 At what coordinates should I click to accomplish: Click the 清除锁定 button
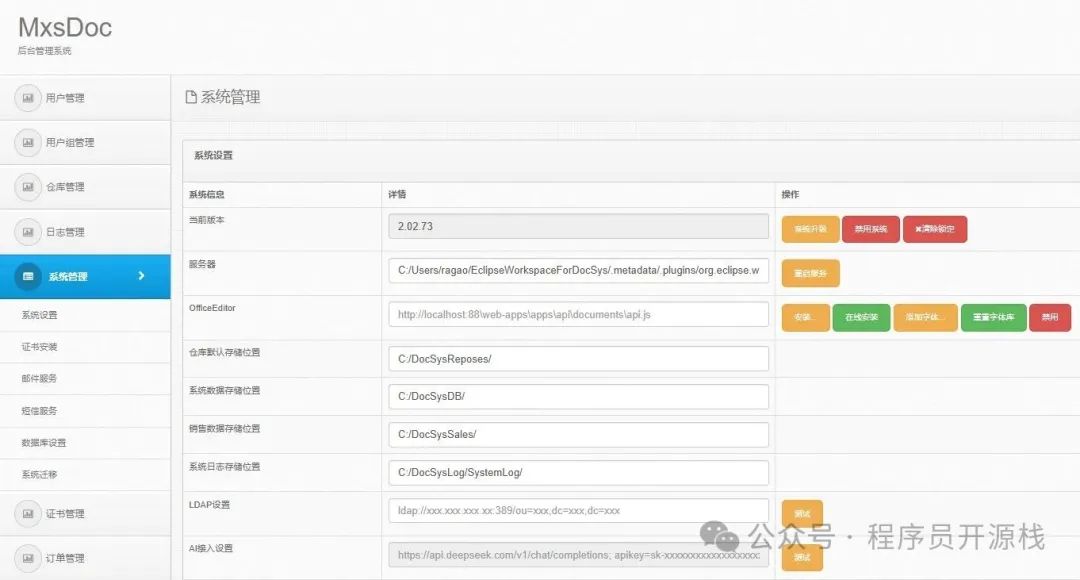[x=935, y=229]
